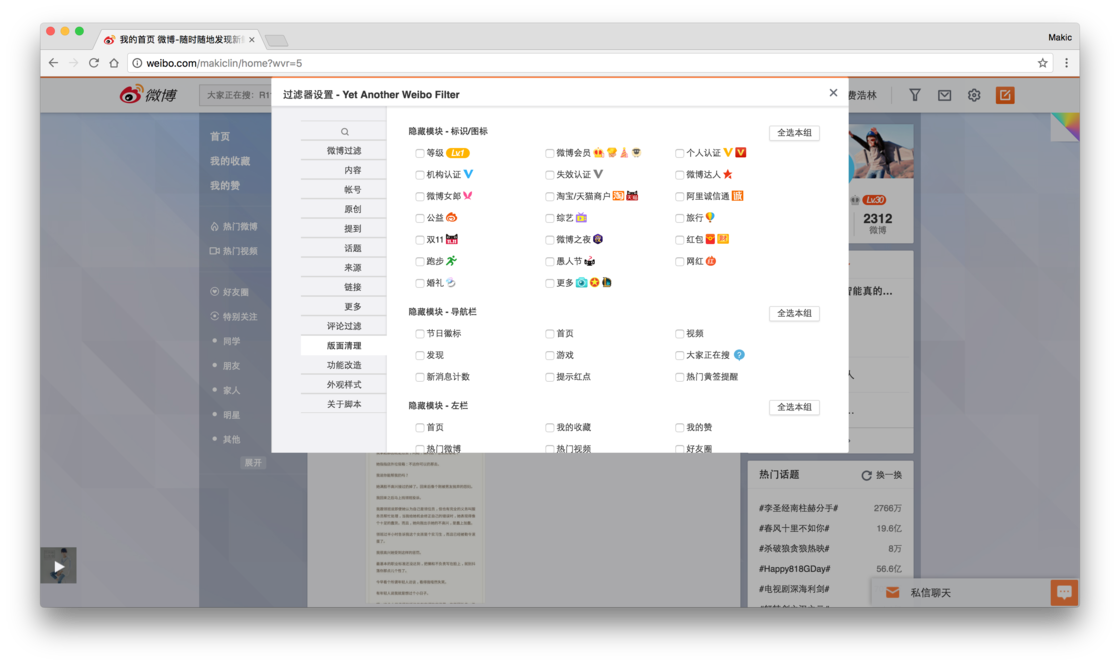Viewport: 1120px width, 665px height.
Task: Click the search magnifier in filter sidebar
Action: tap(345, 131)
